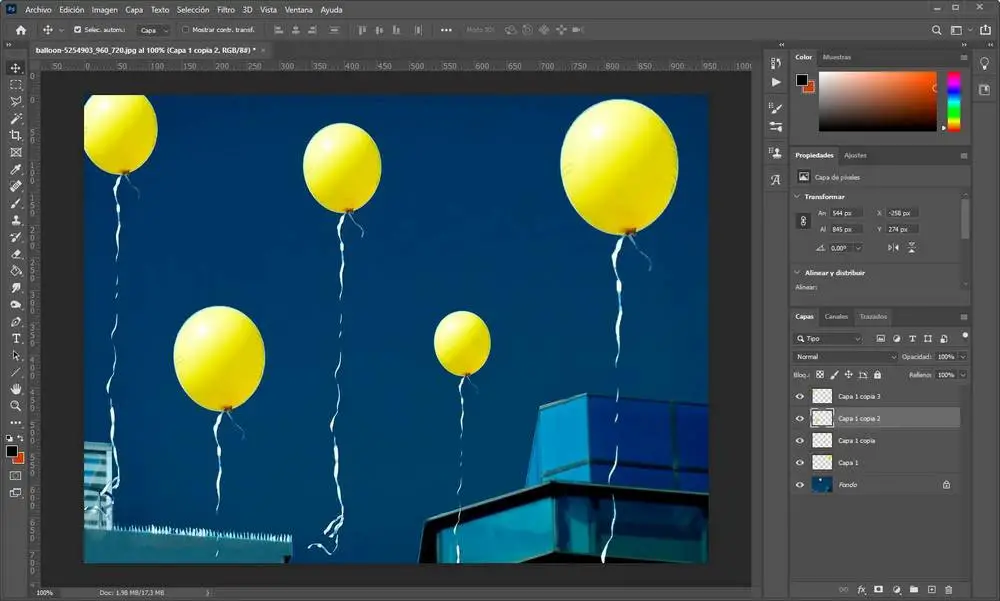Enable Mostrar contr. transf. checkbox
Image resolution: width=1000 pixels, height=601 pixels.
(186, 30)
